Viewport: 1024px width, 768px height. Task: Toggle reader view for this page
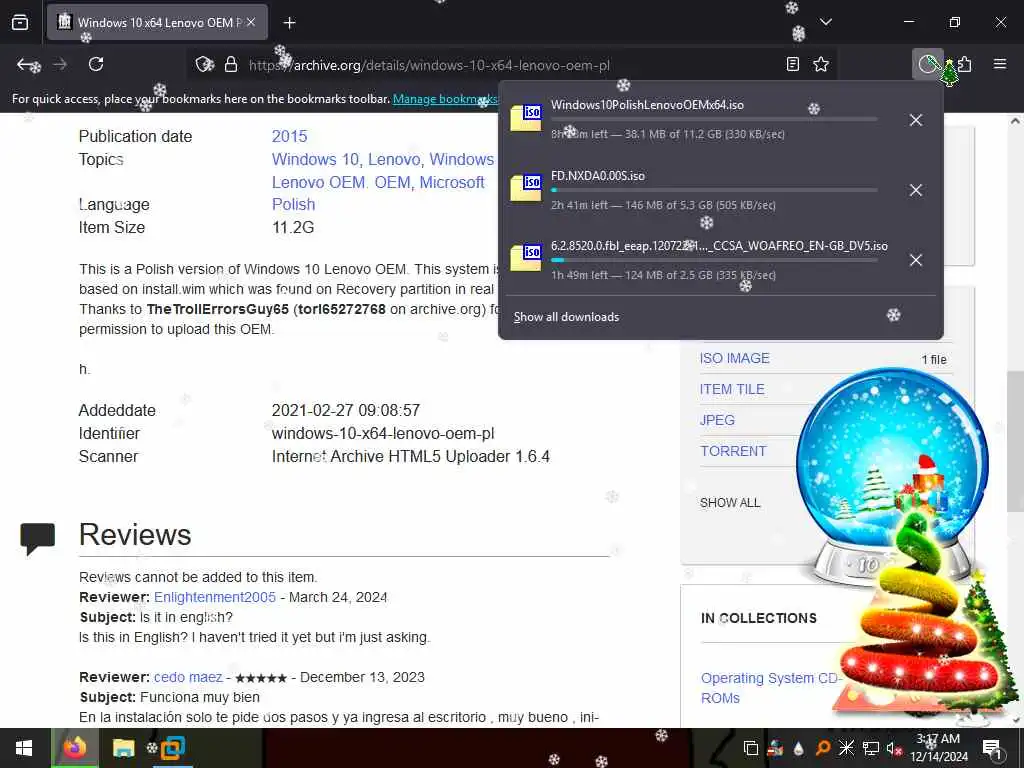point(793,64)
